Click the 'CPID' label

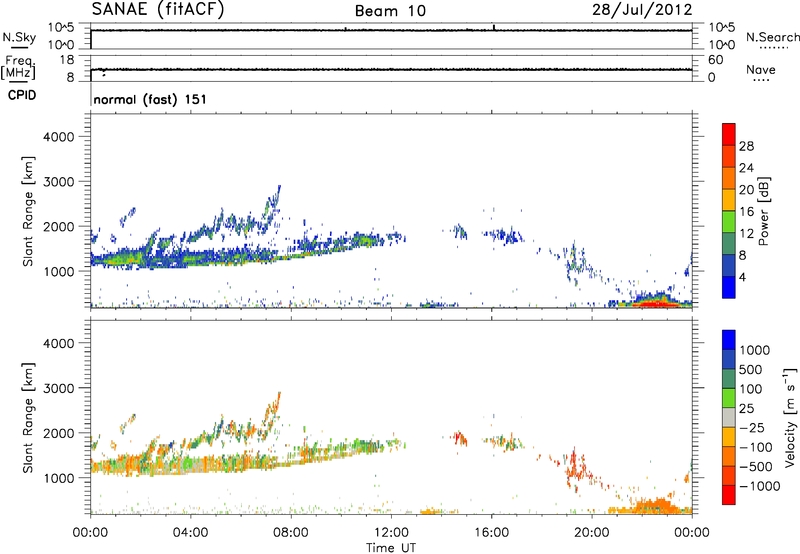tap(22, 95)
